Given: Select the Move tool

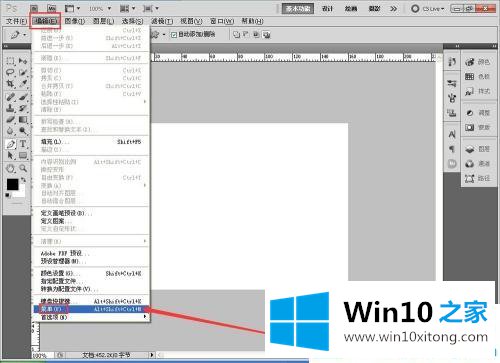Looking at the screenshot, I should (x=23, y=61).
